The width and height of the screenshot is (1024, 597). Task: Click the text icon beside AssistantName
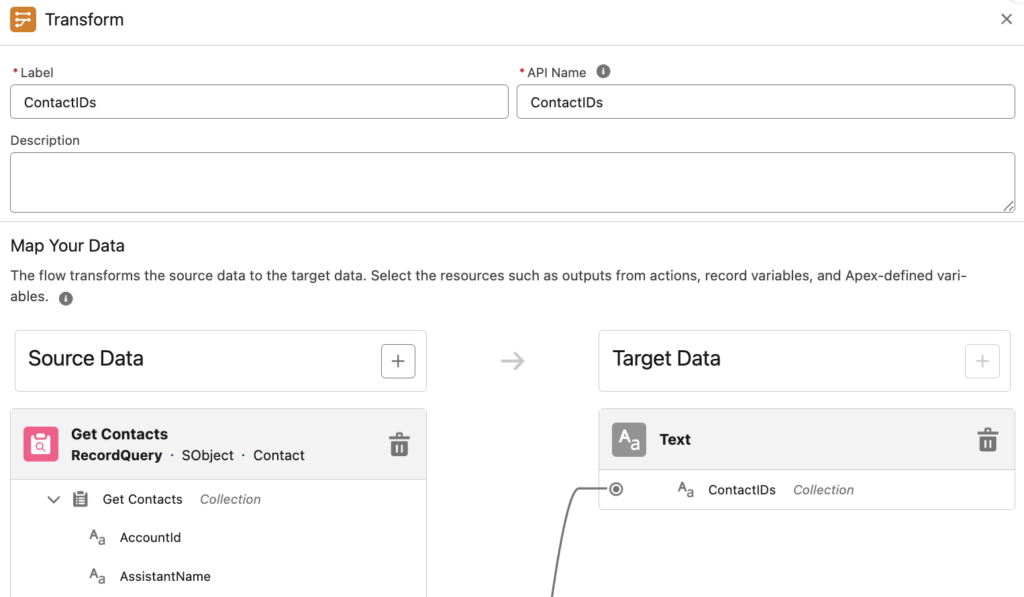[97, 576]
